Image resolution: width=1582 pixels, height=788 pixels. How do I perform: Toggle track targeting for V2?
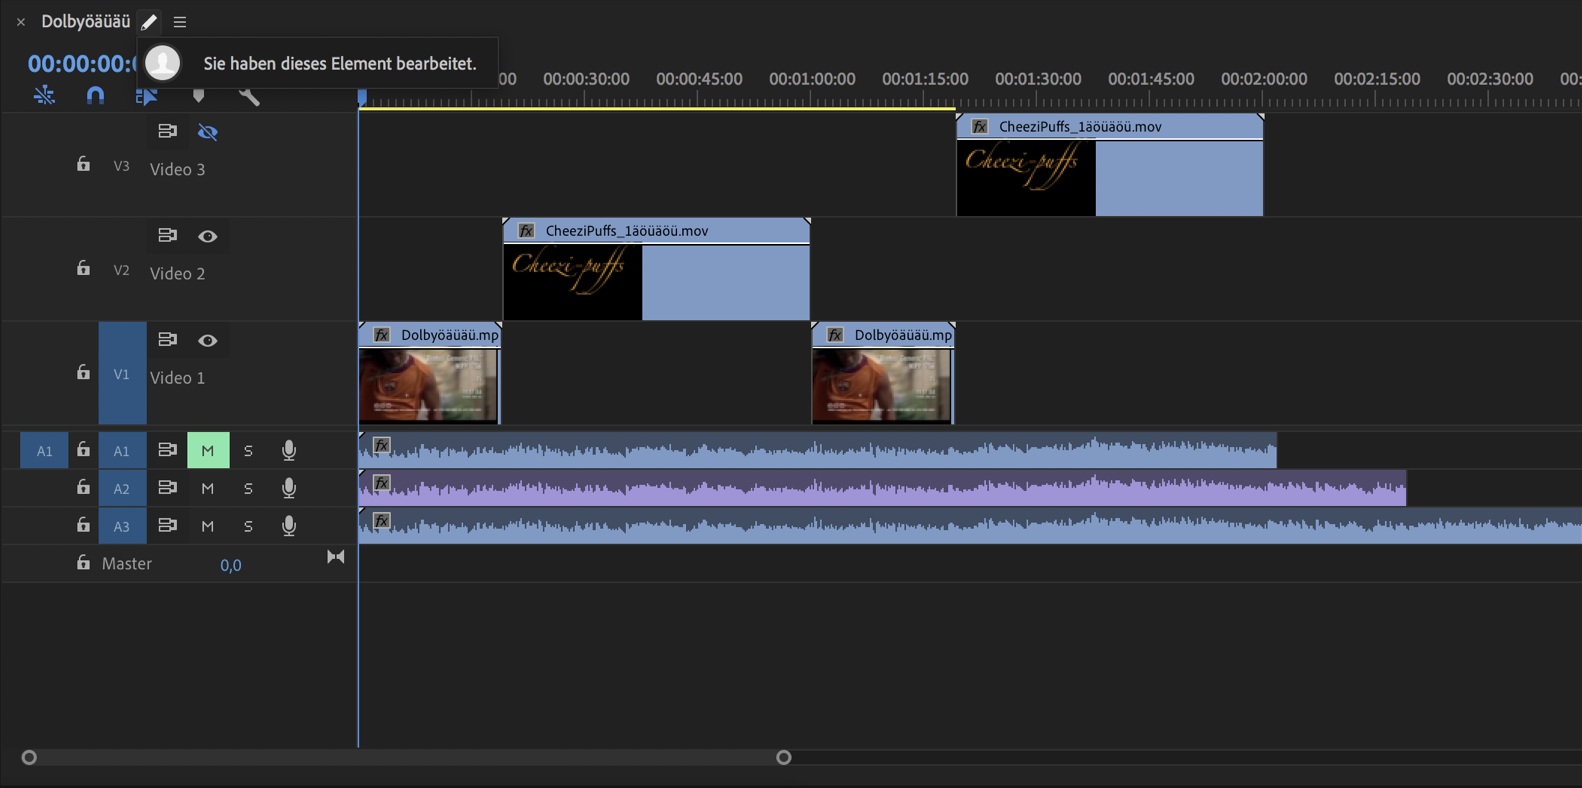tap(122, 270)
